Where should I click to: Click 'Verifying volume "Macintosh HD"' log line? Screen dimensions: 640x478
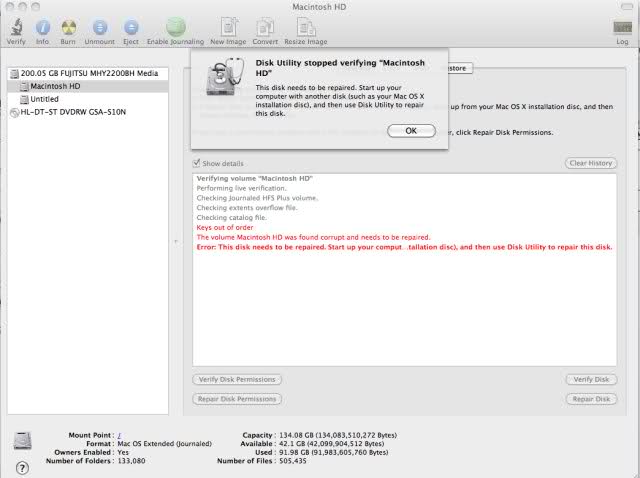255,178
